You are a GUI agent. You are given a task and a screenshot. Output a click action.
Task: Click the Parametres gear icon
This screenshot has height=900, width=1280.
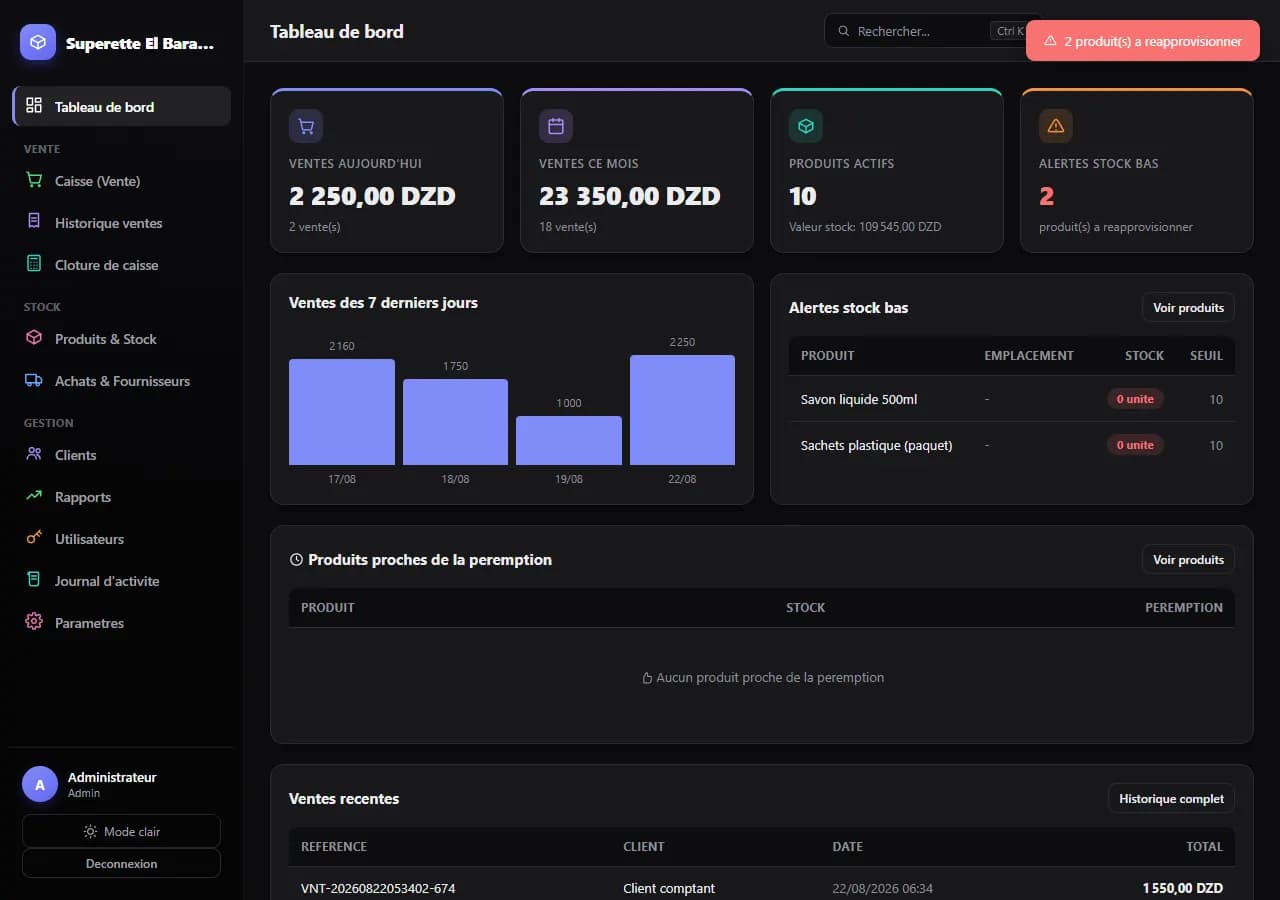34,623
